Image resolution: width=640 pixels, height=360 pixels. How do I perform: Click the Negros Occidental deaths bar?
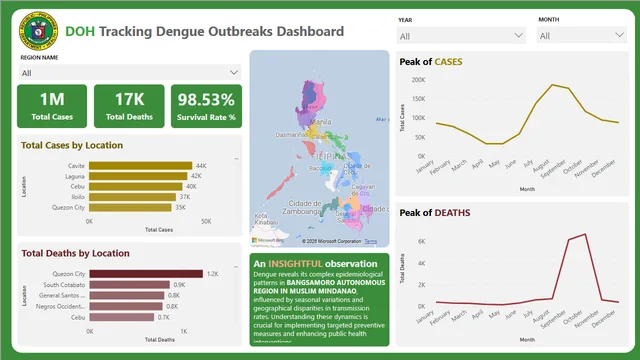tap(126, 306)
